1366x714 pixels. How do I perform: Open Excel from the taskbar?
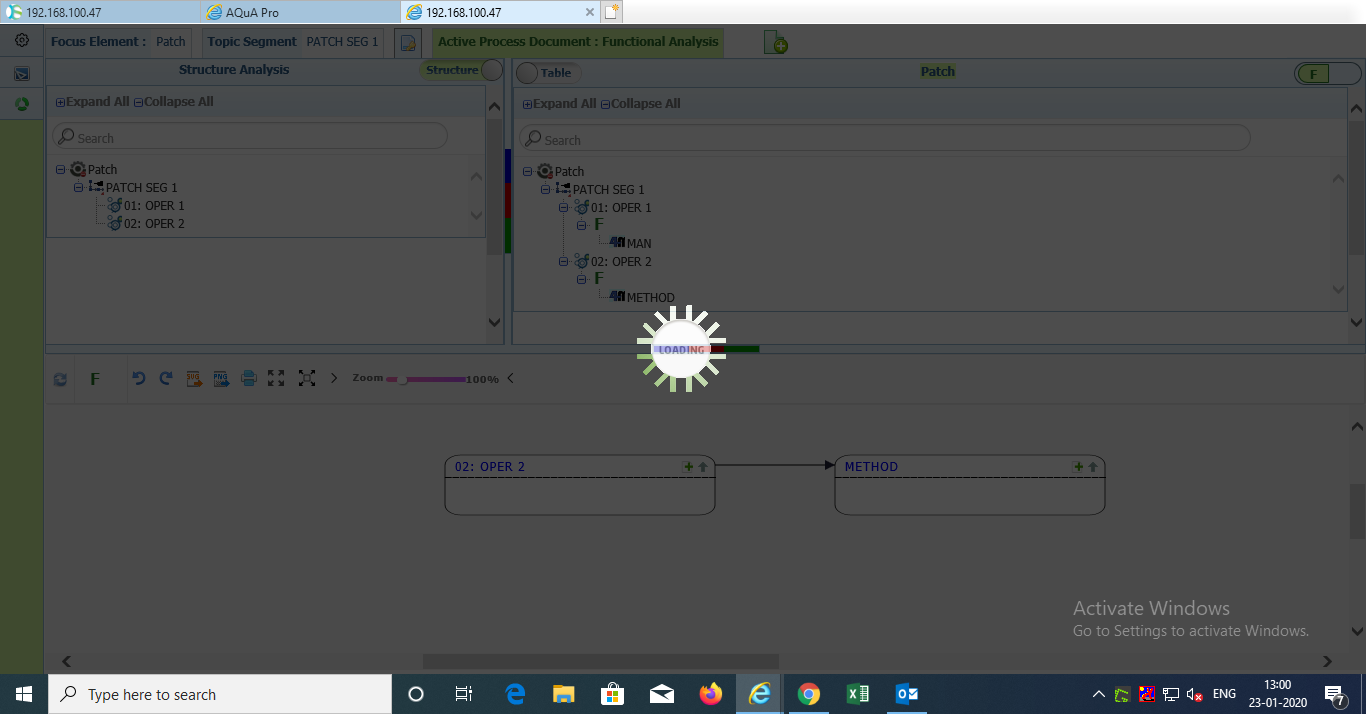pyautogui.click(x=858, y=694)
